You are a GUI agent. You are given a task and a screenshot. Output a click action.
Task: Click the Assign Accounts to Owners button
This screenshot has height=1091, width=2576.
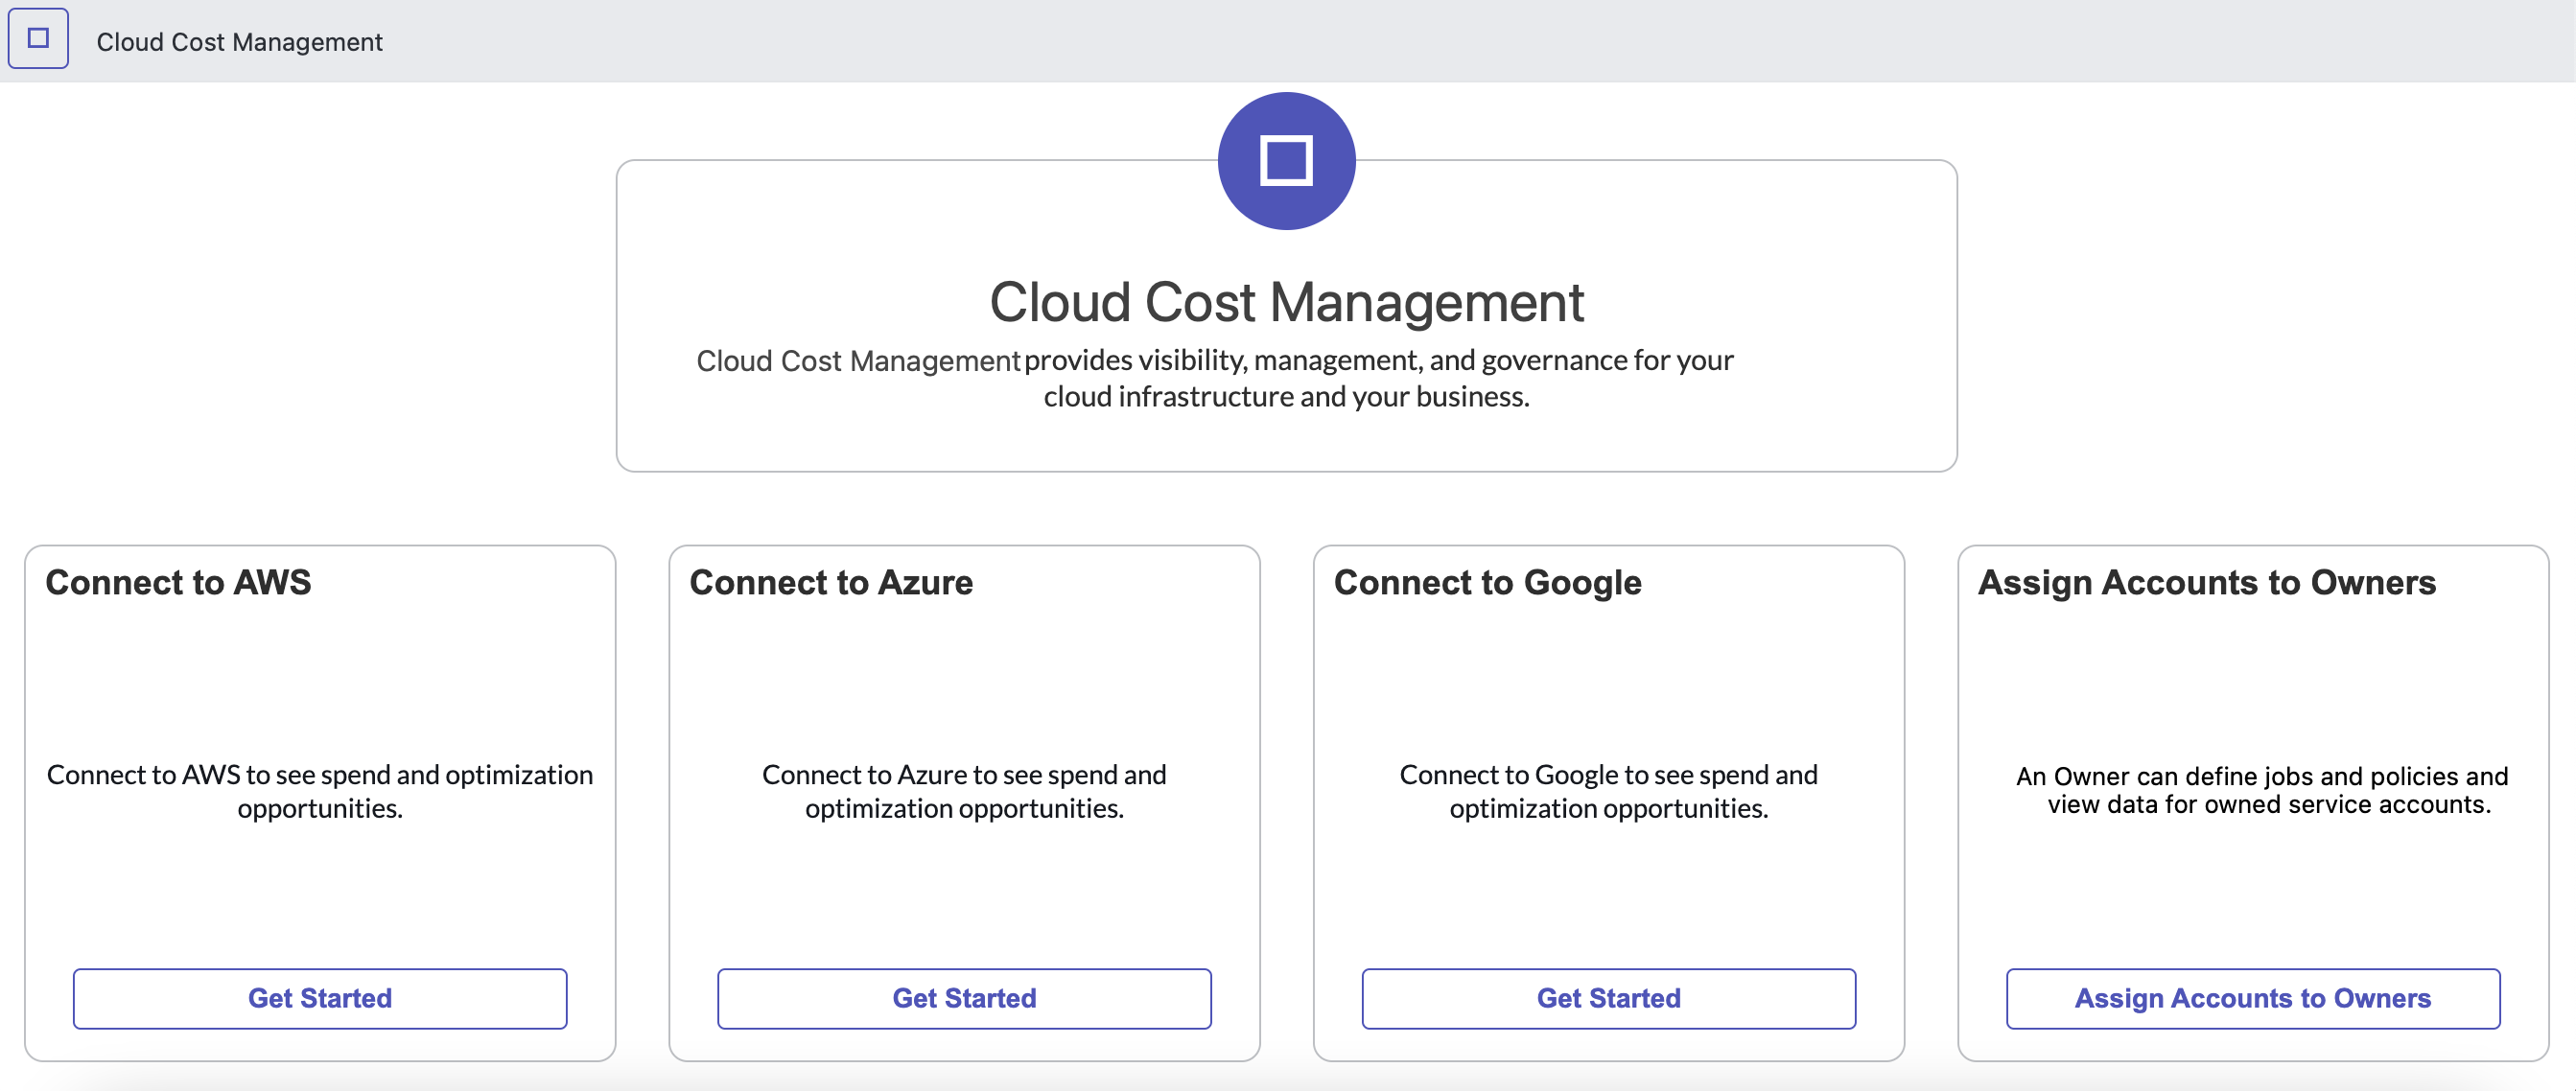pyautogui.click(x=2252, y=998)
